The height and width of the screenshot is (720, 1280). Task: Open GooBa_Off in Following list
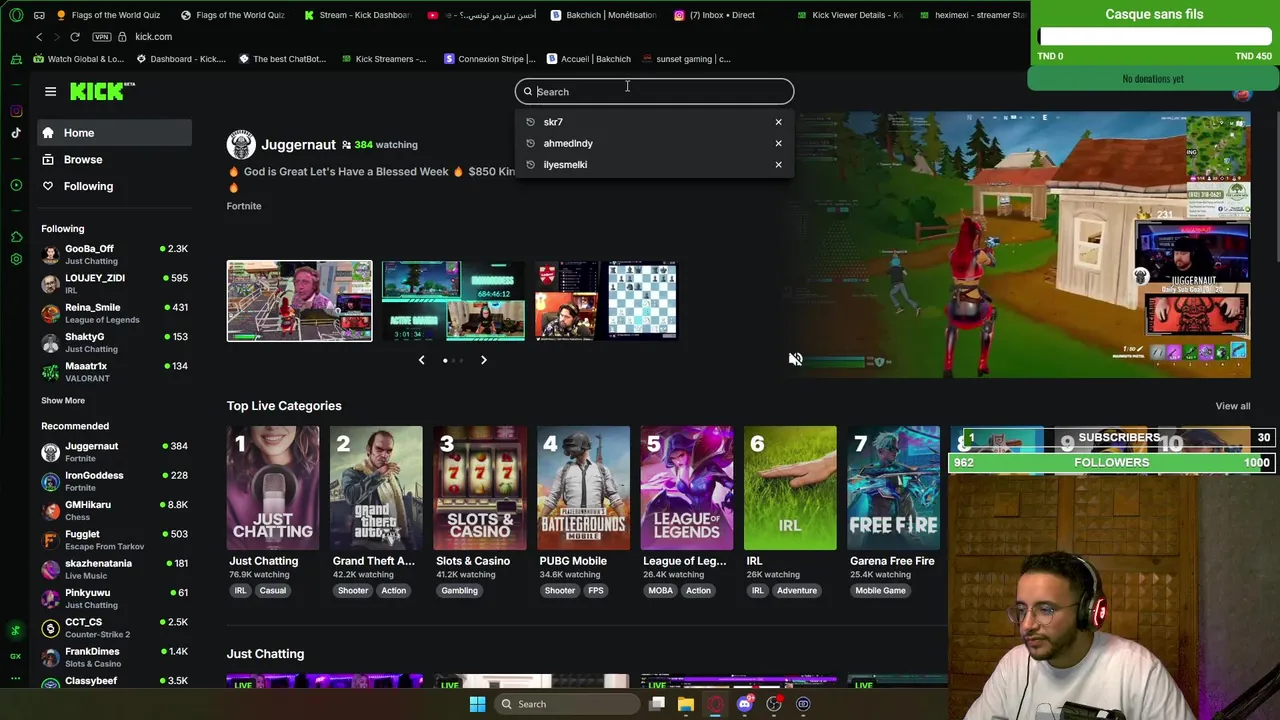point(114,254)
